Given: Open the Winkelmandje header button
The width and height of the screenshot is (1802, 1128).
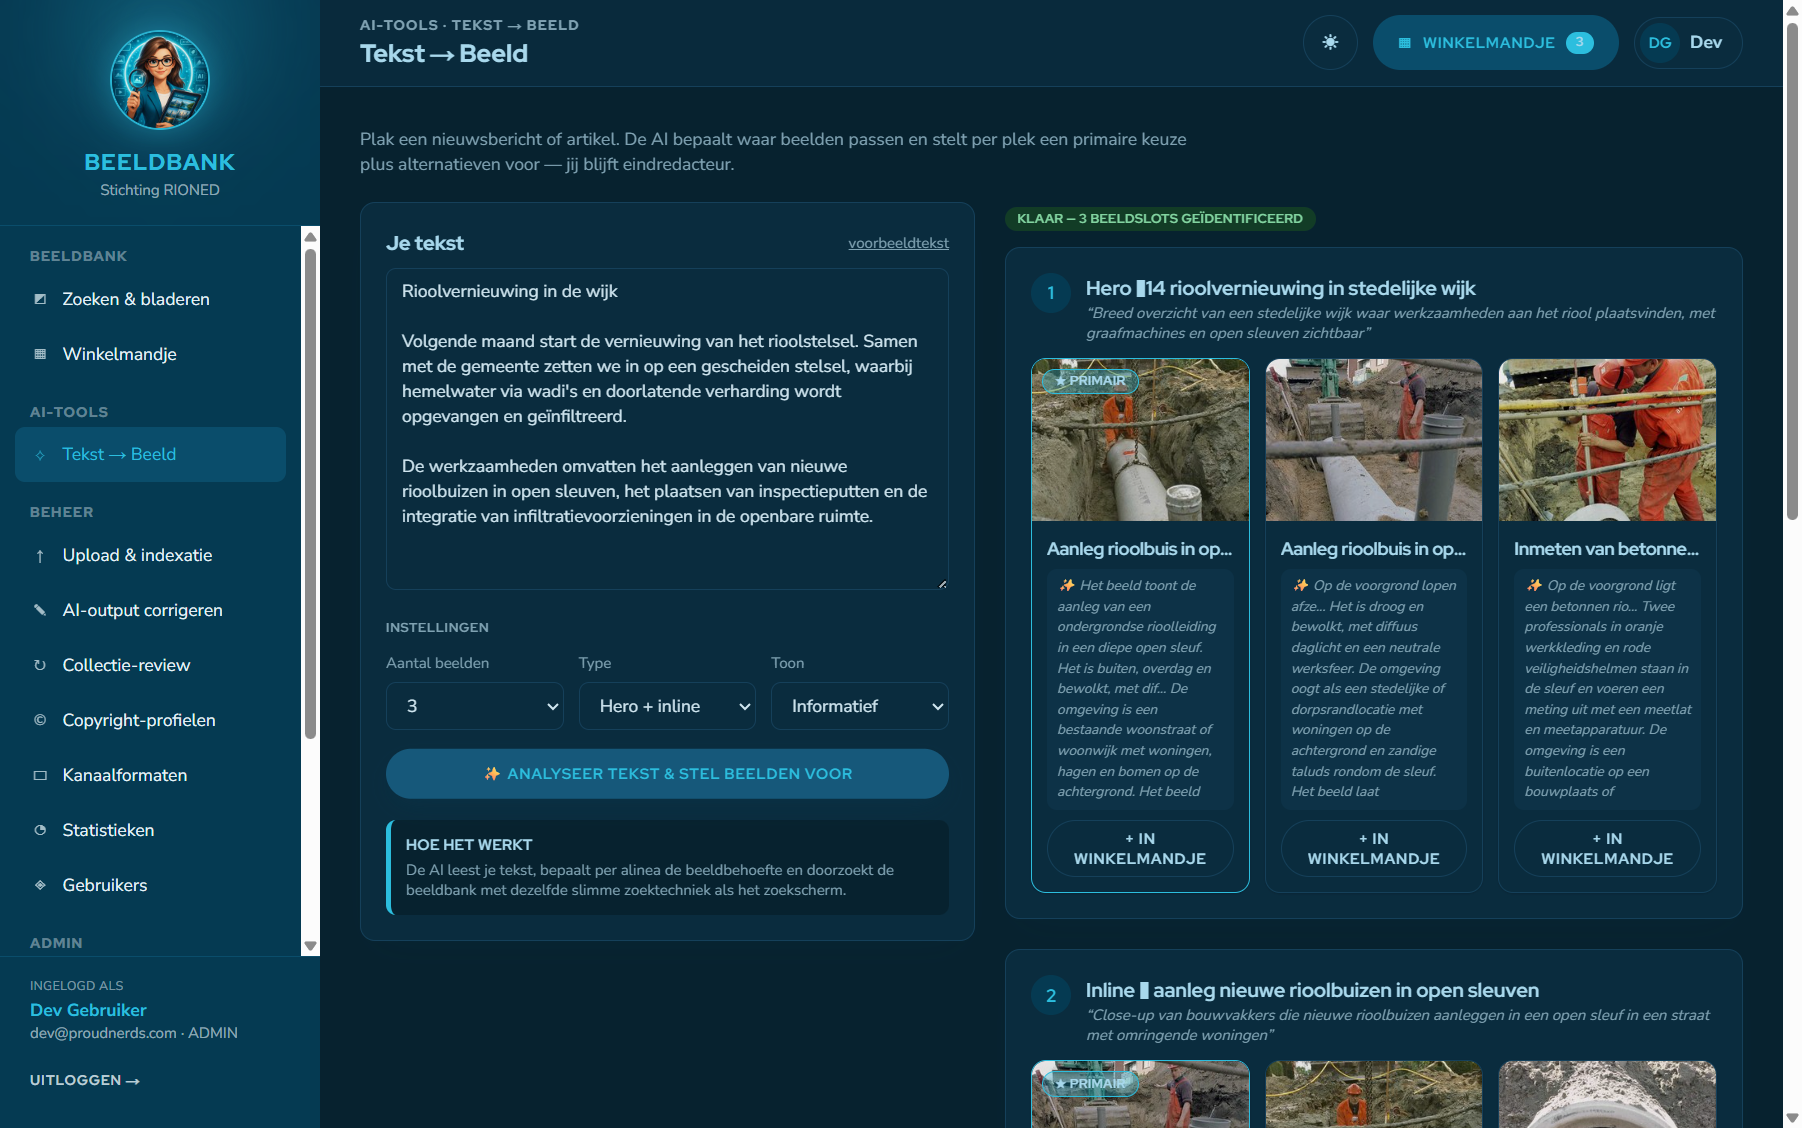Looking at the screenshot, I should 1495,43.
